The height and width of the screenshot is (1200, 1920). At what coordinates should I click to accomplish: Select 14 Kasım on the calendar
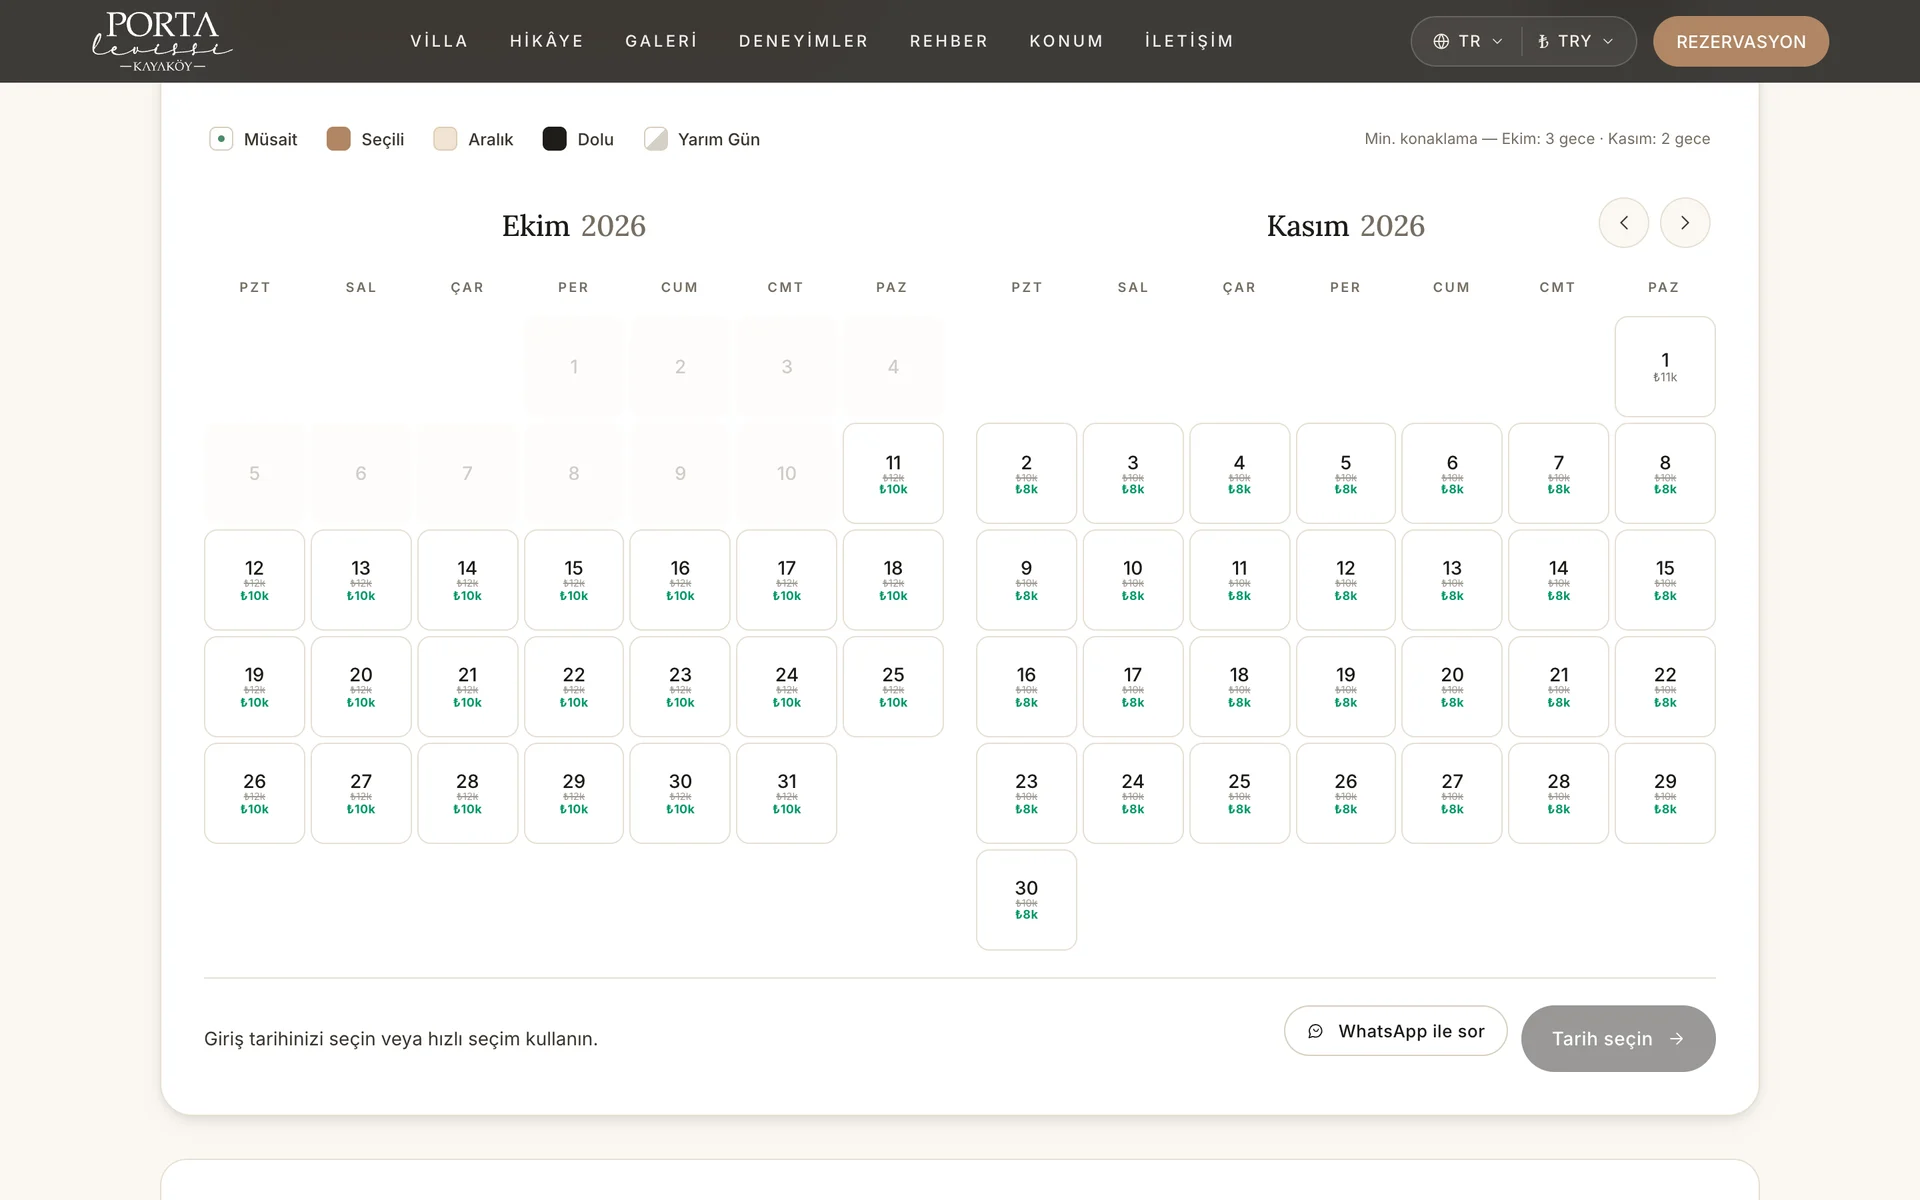(x=1558, y=580)
